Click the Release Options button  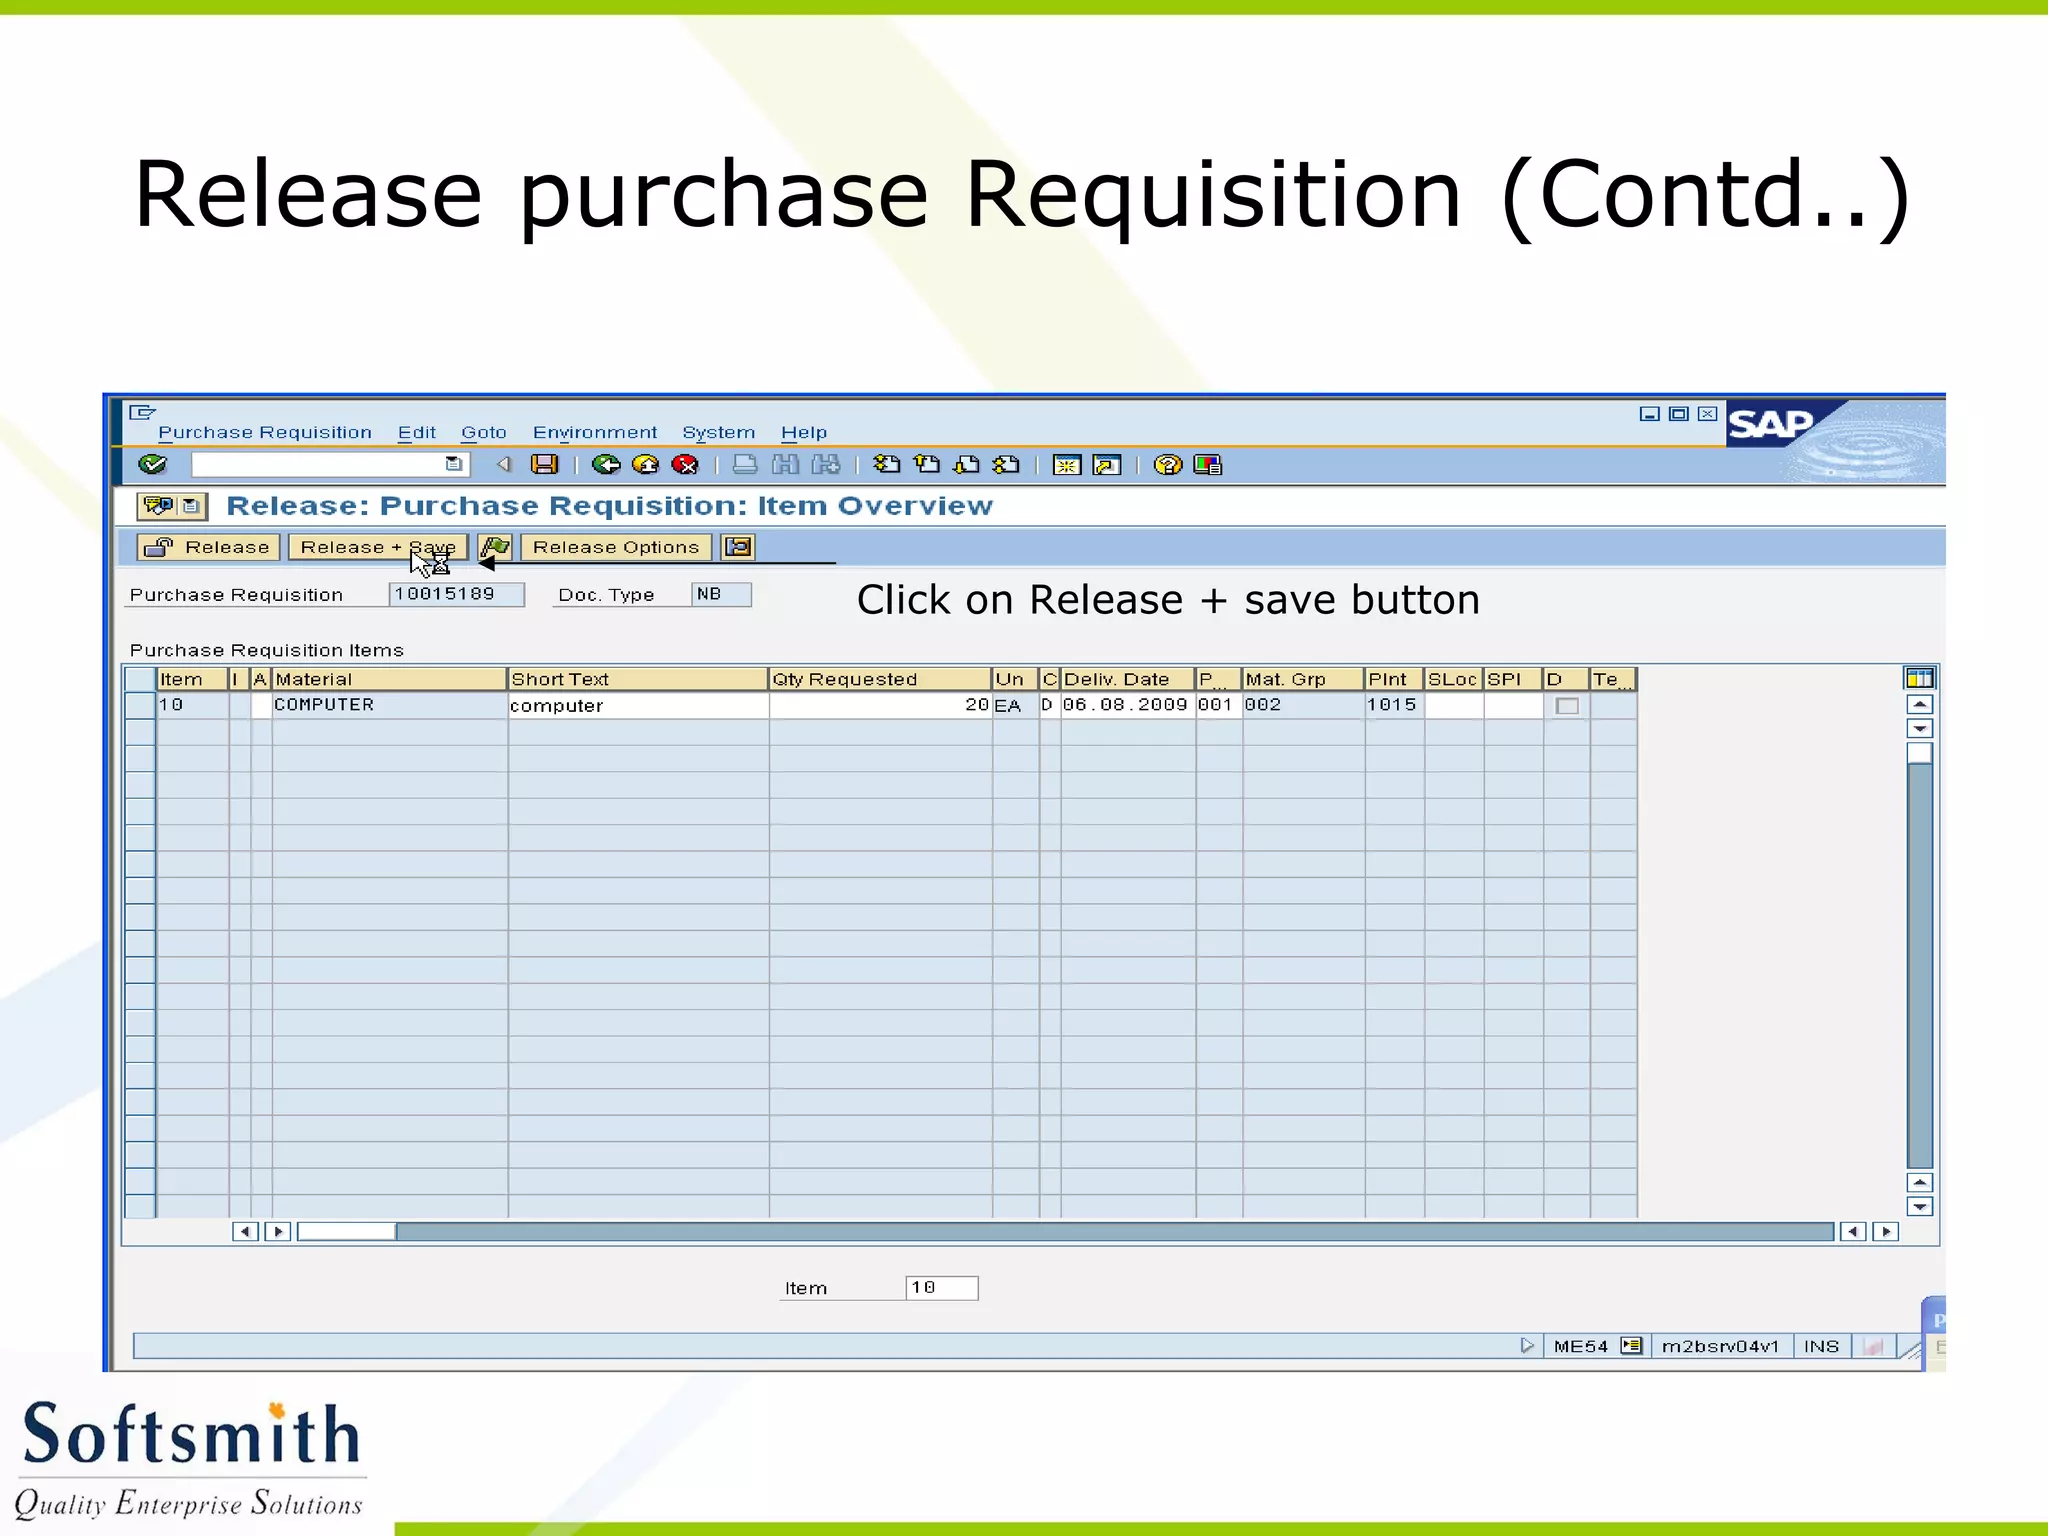coord(616,547)
